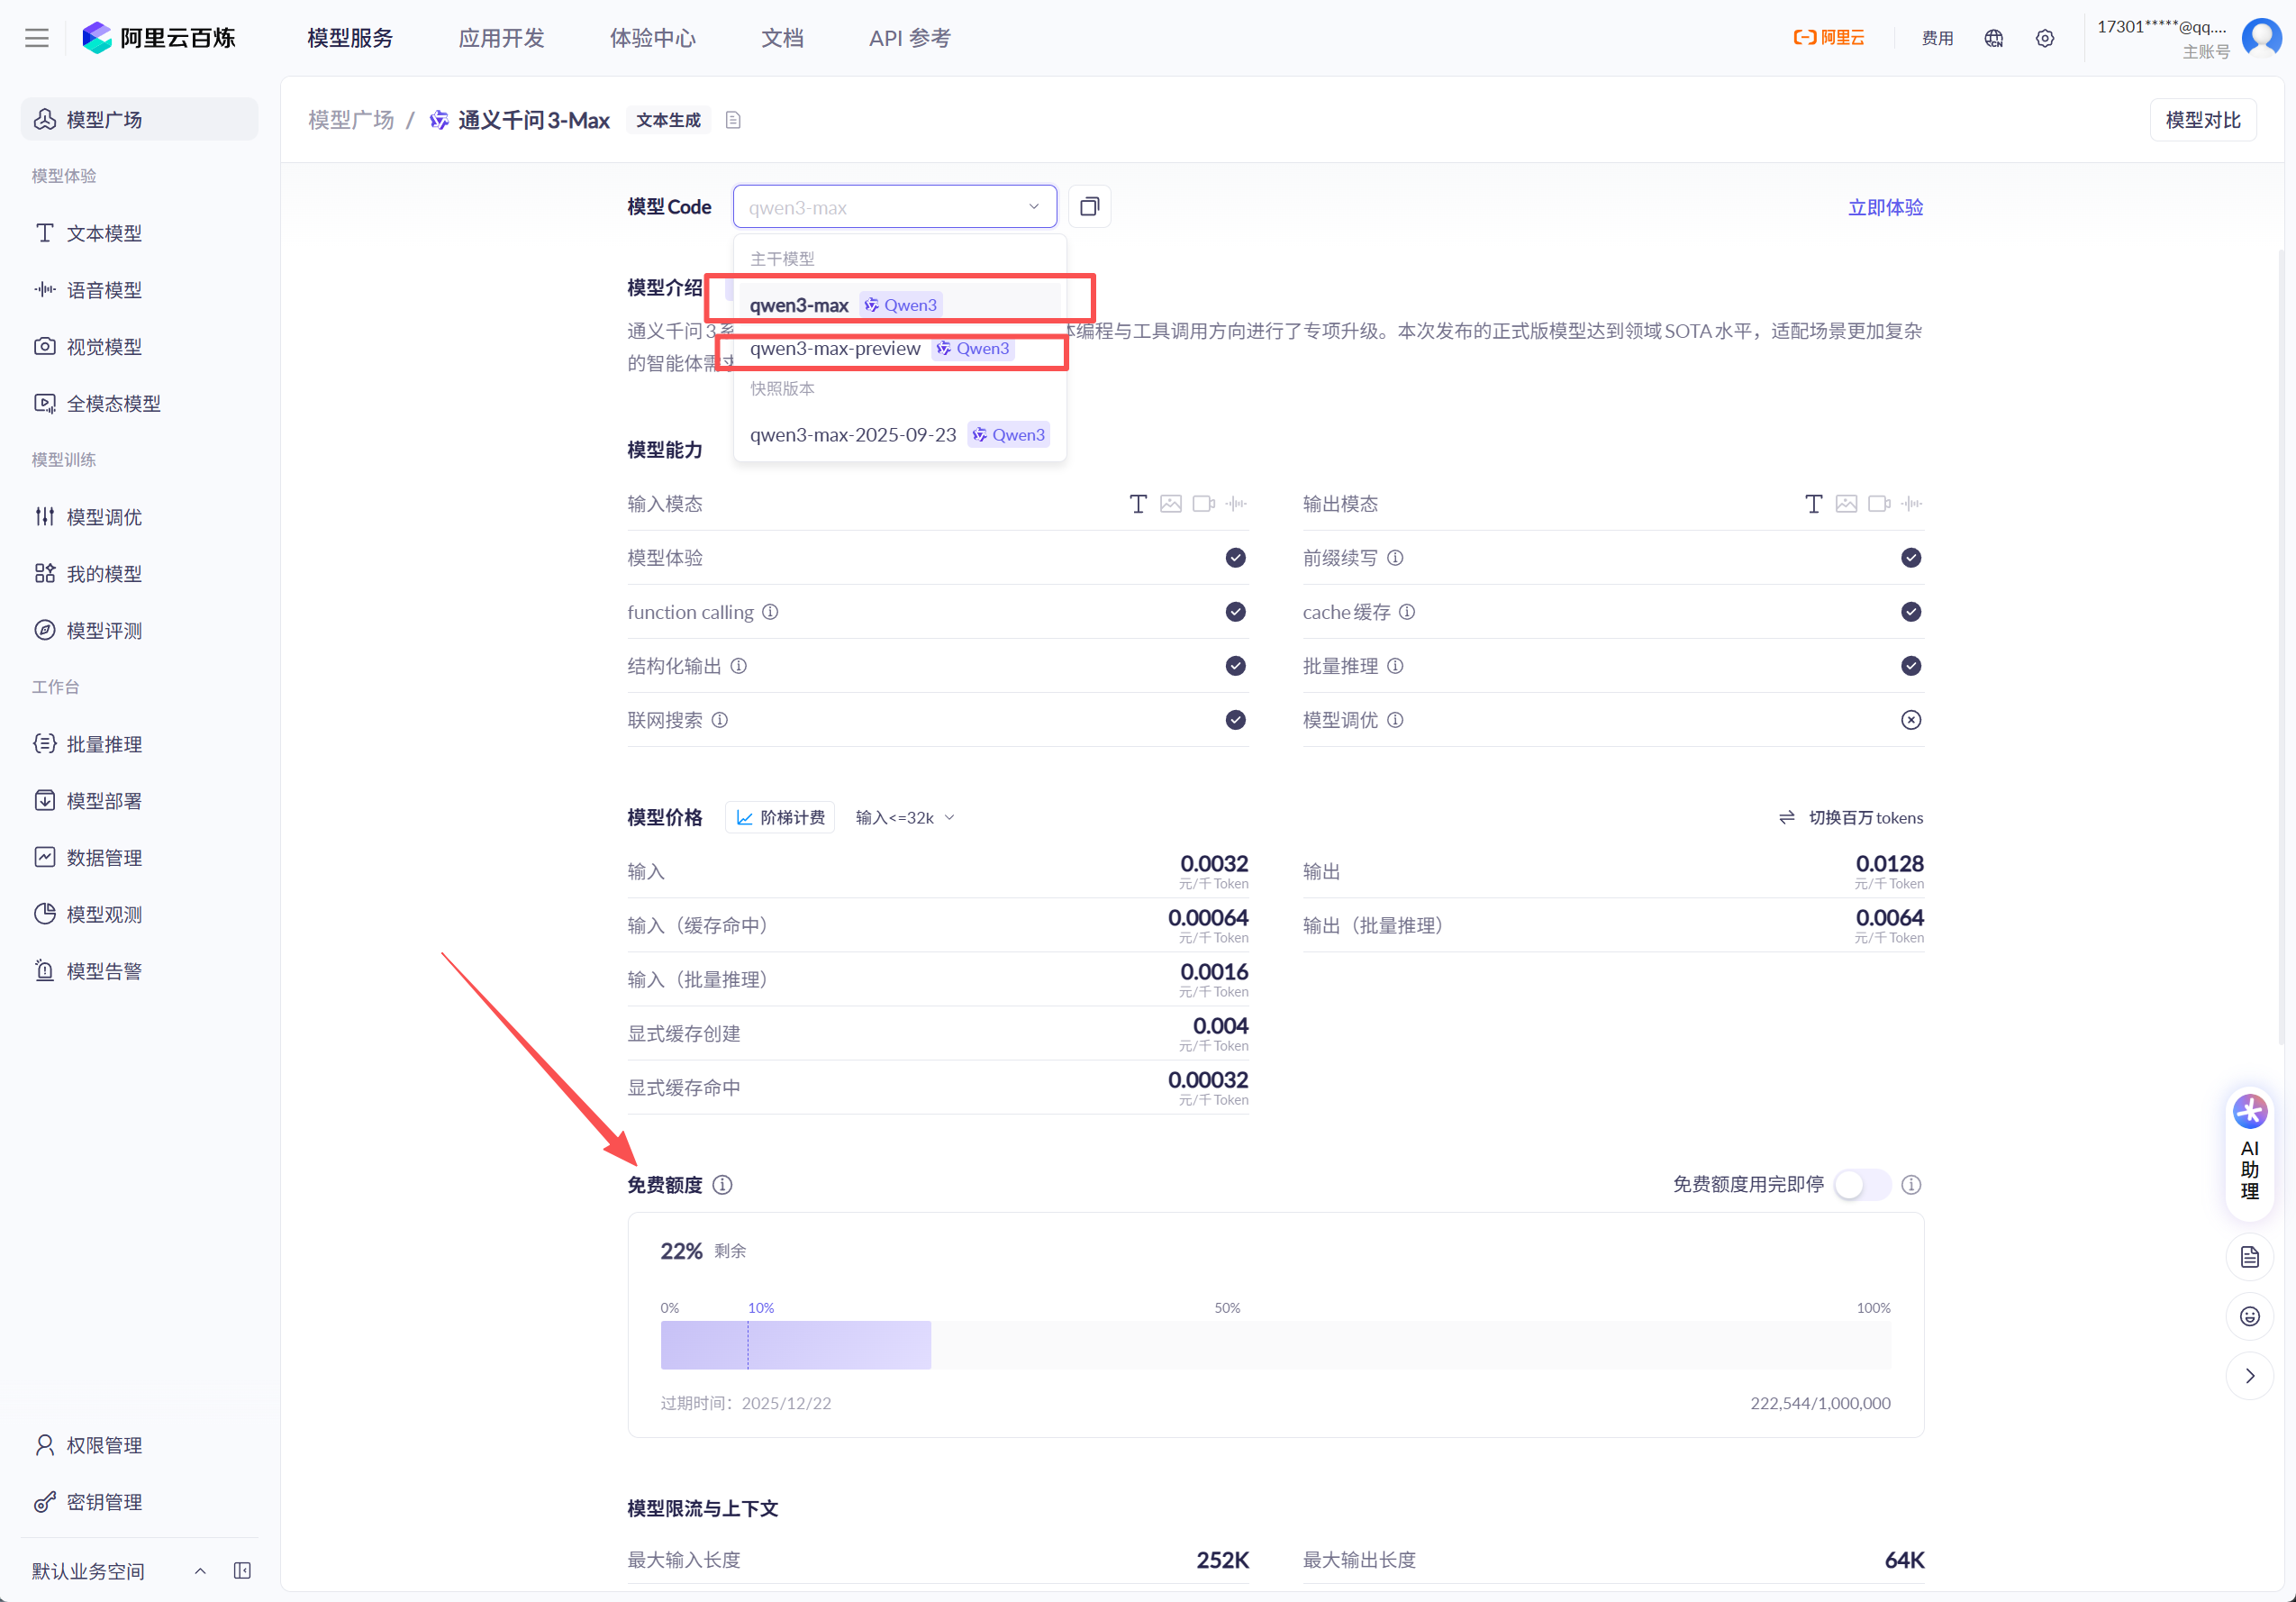Open settings gear in top bar
Viewport: 2296px width, 1602px height.
tap(2045, 38)
